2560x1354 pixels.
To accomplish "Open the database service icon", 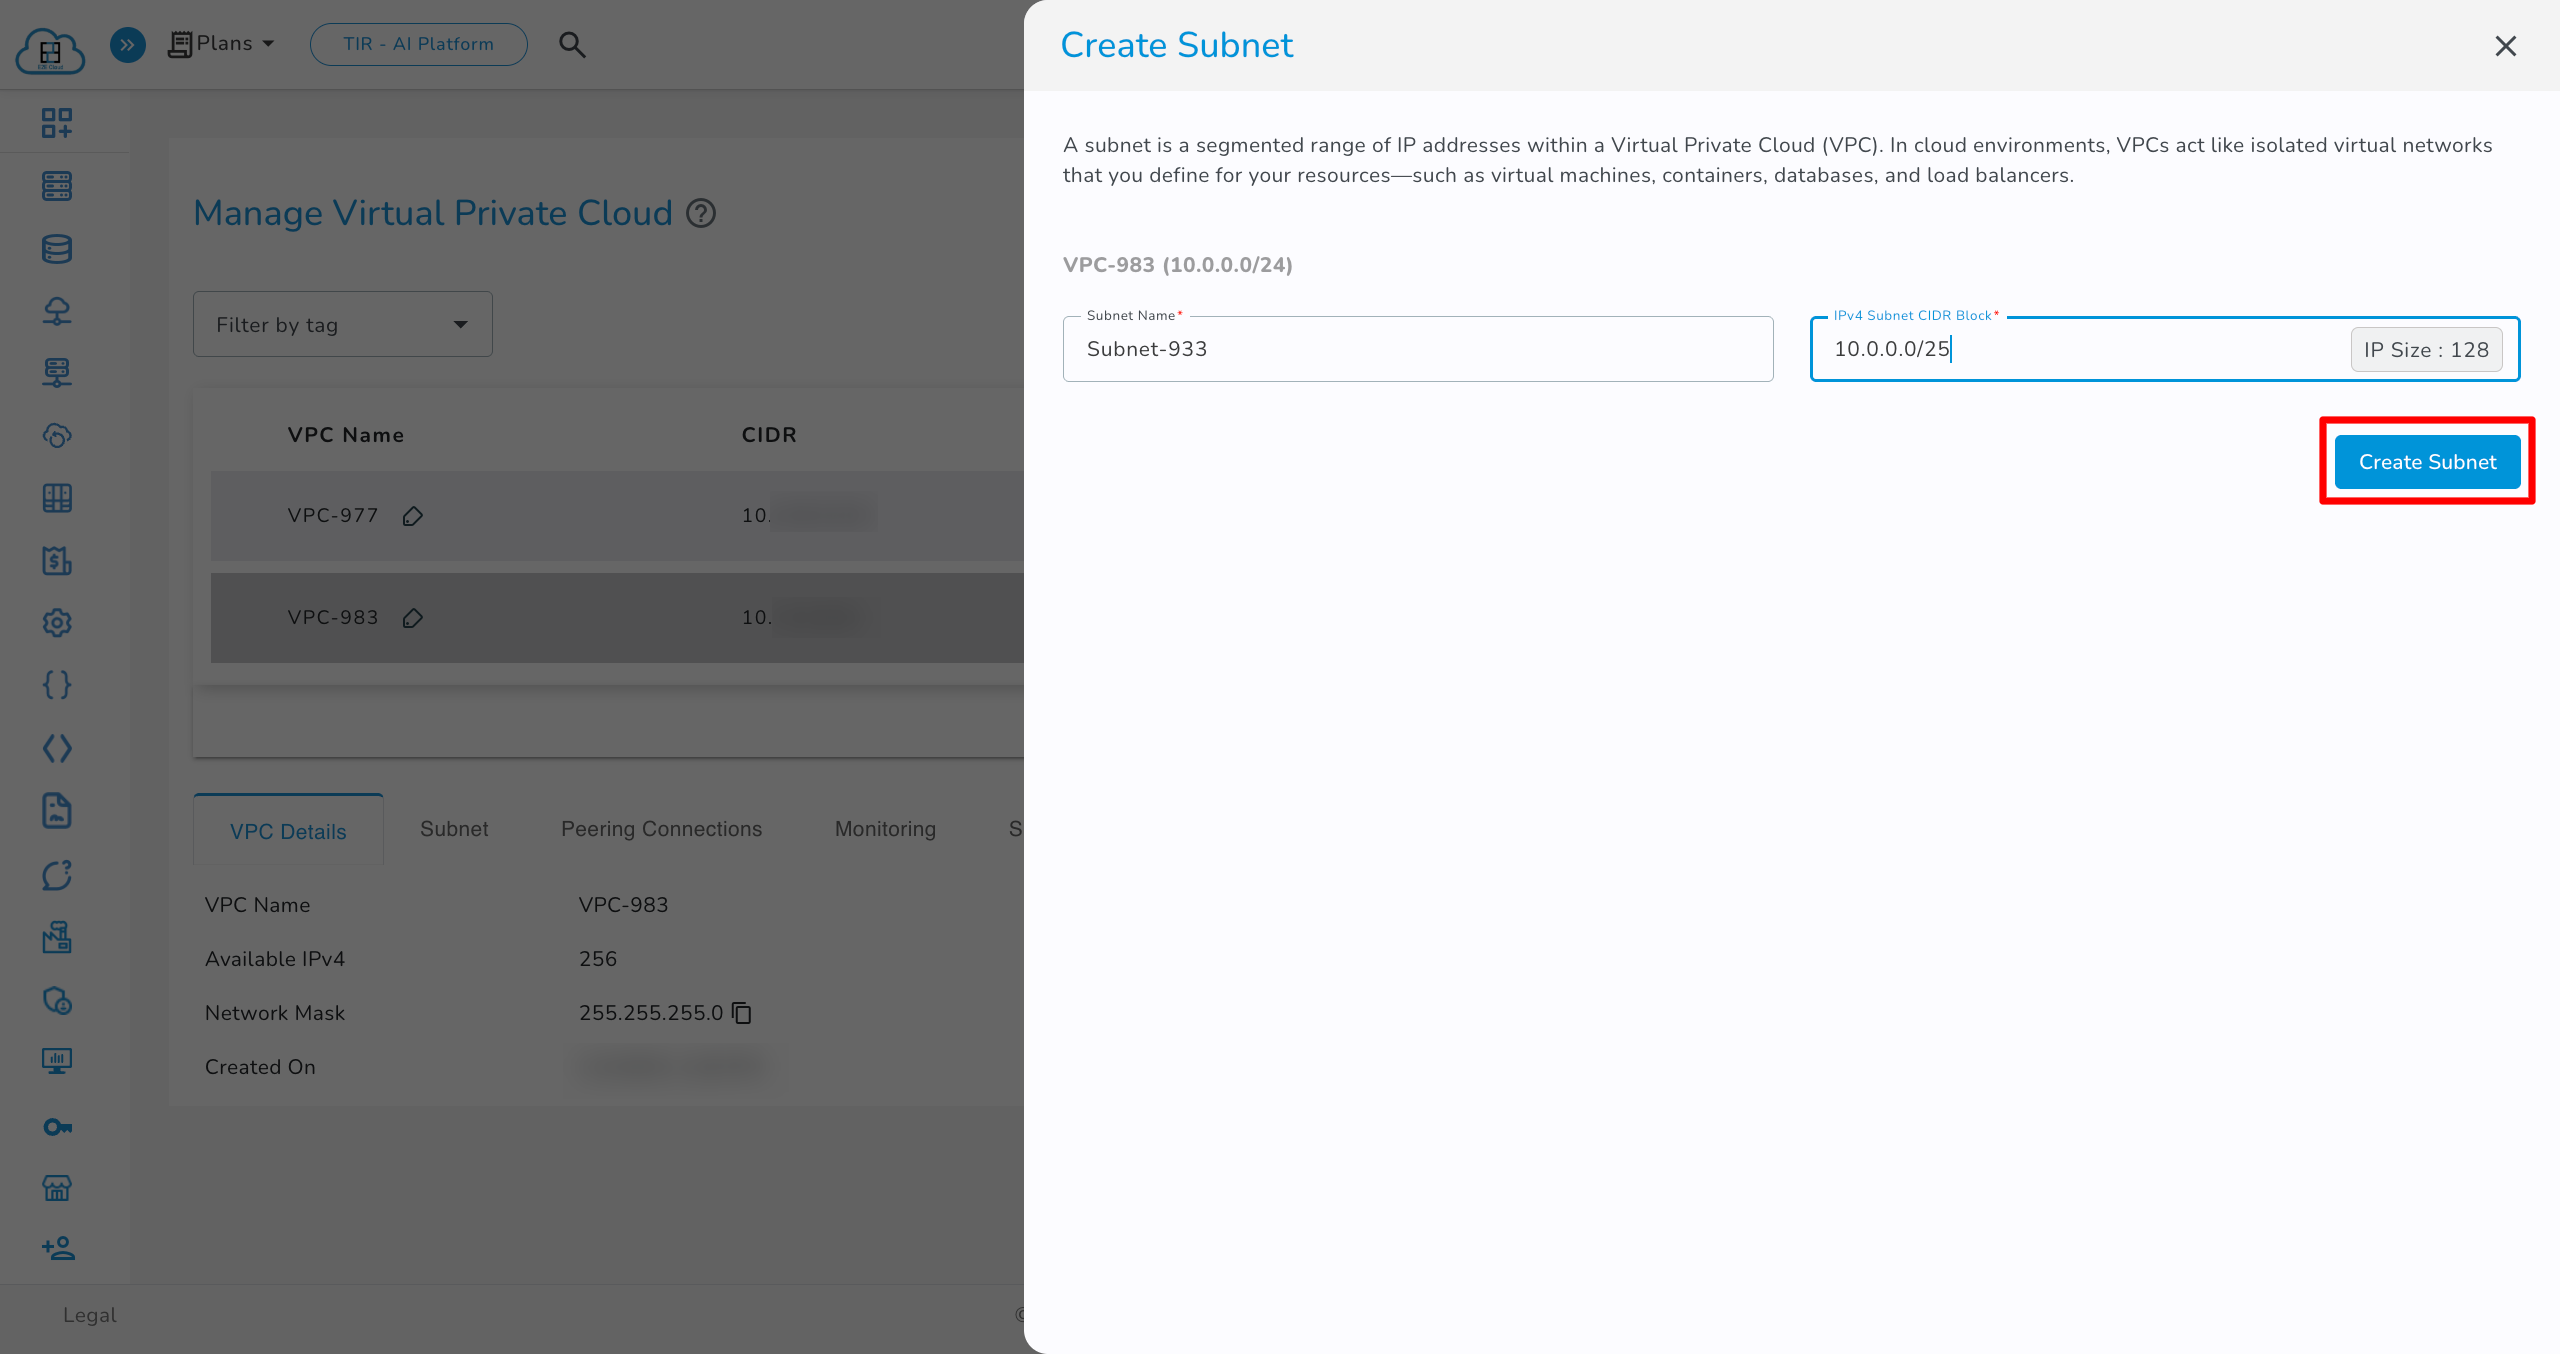I will [x=57, y=249].
